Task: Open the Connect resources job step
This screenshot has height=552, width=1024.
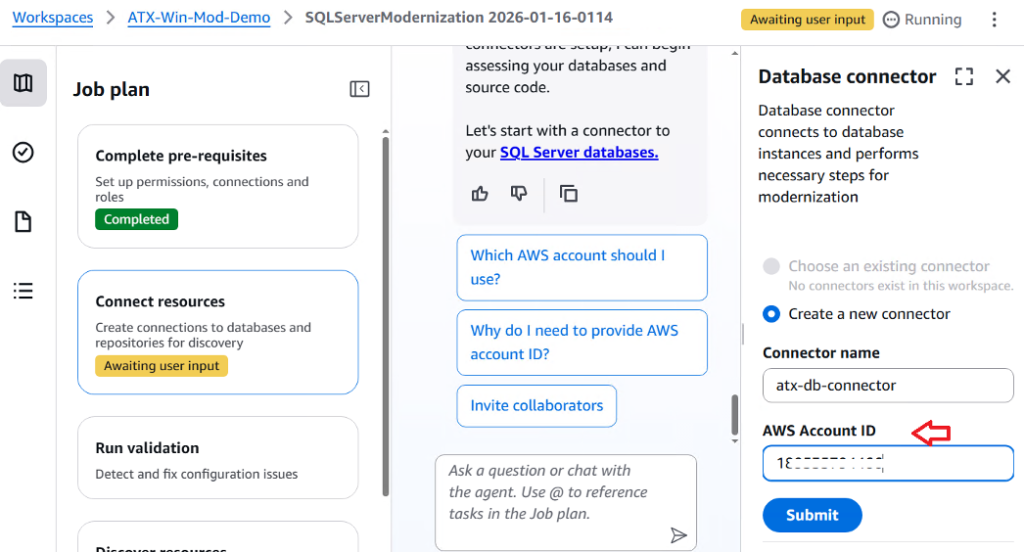Action: pos(217,331)
